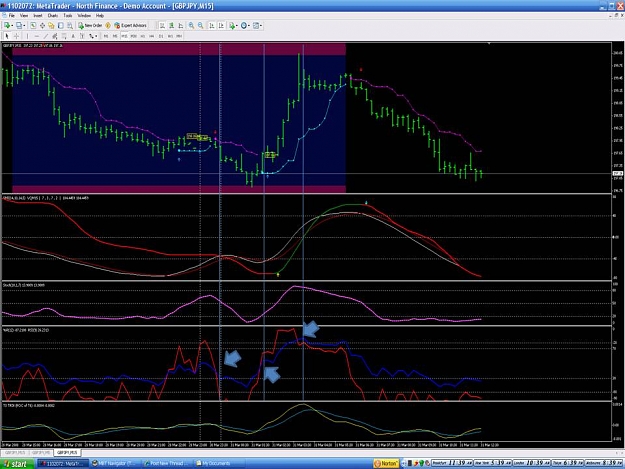
Task: Switch timeframe to H4
Action: 151,36
